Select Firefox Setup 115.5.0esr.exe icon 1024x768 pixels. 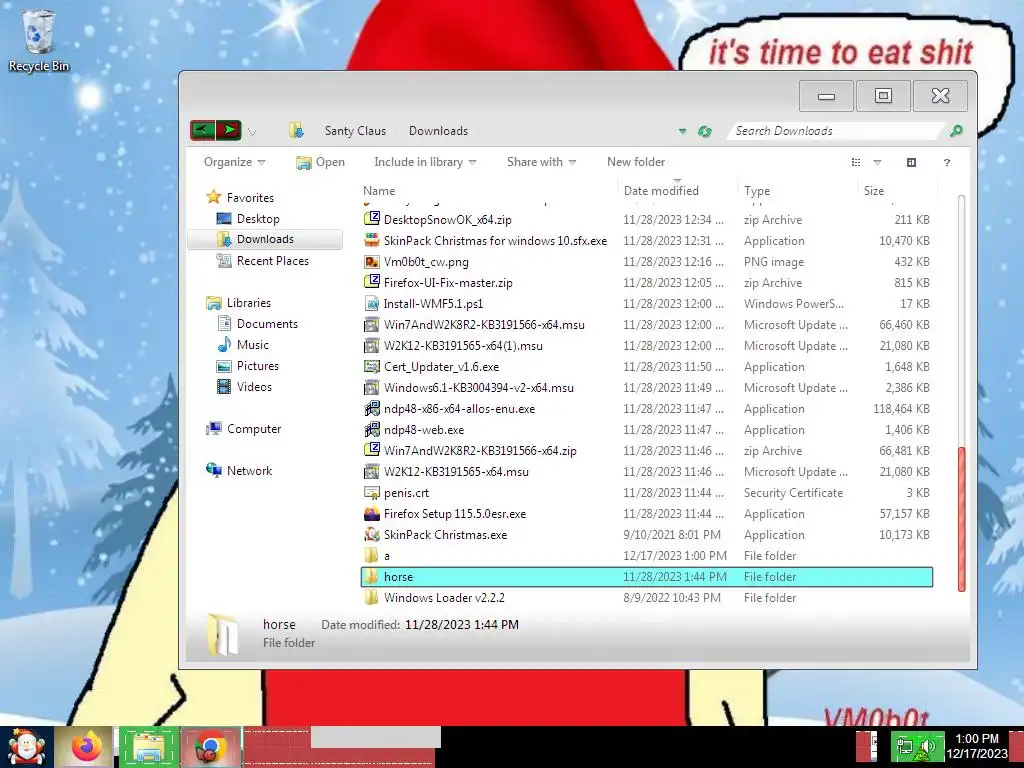pyautogui.click(x=372, y=513)
